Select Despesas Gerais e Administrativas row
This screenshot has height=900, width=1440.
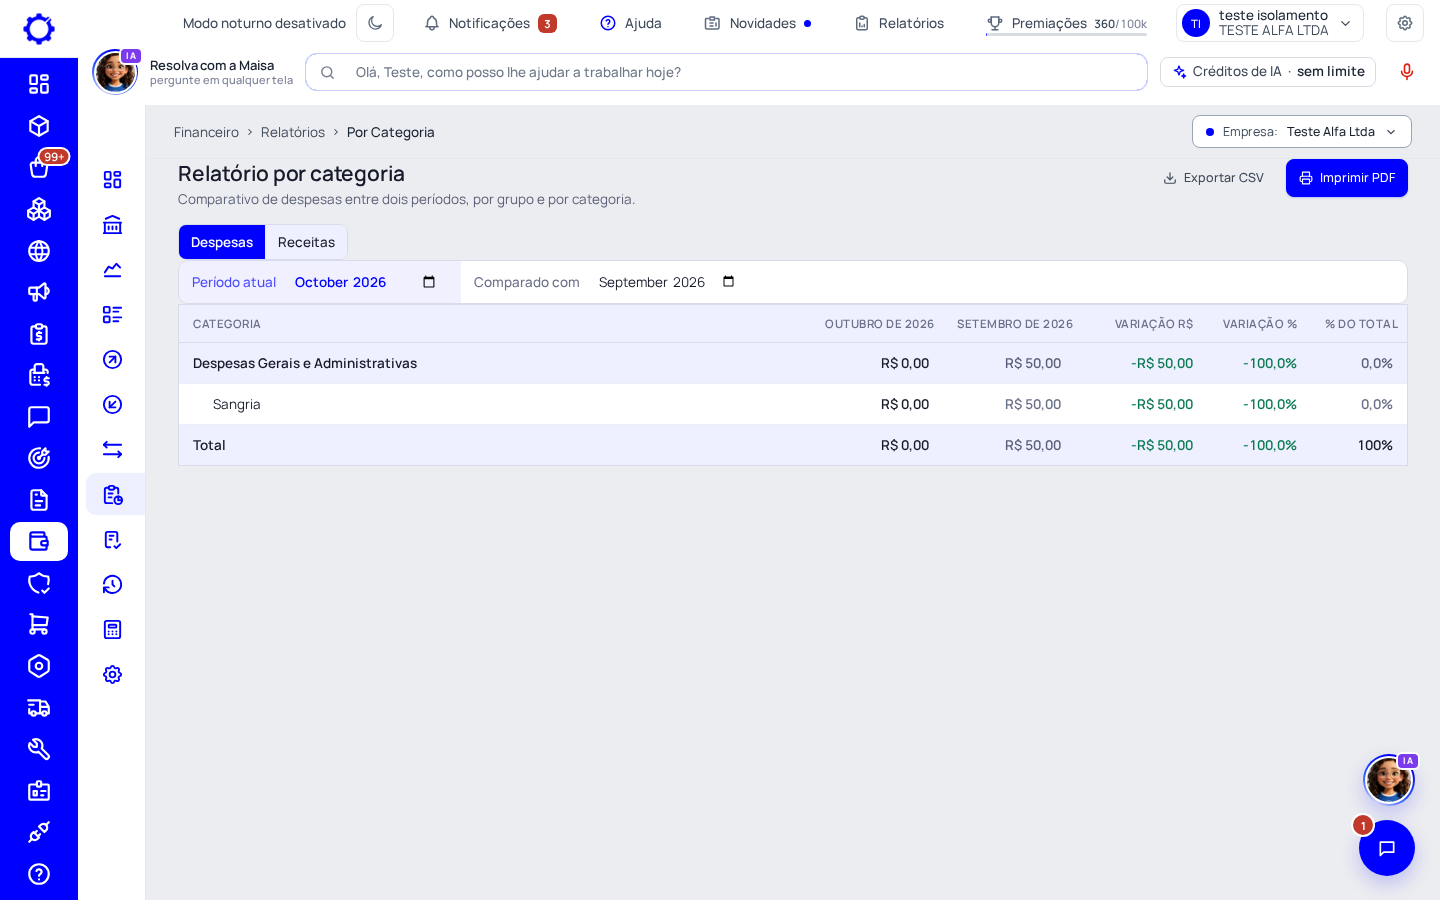(793, 363)
